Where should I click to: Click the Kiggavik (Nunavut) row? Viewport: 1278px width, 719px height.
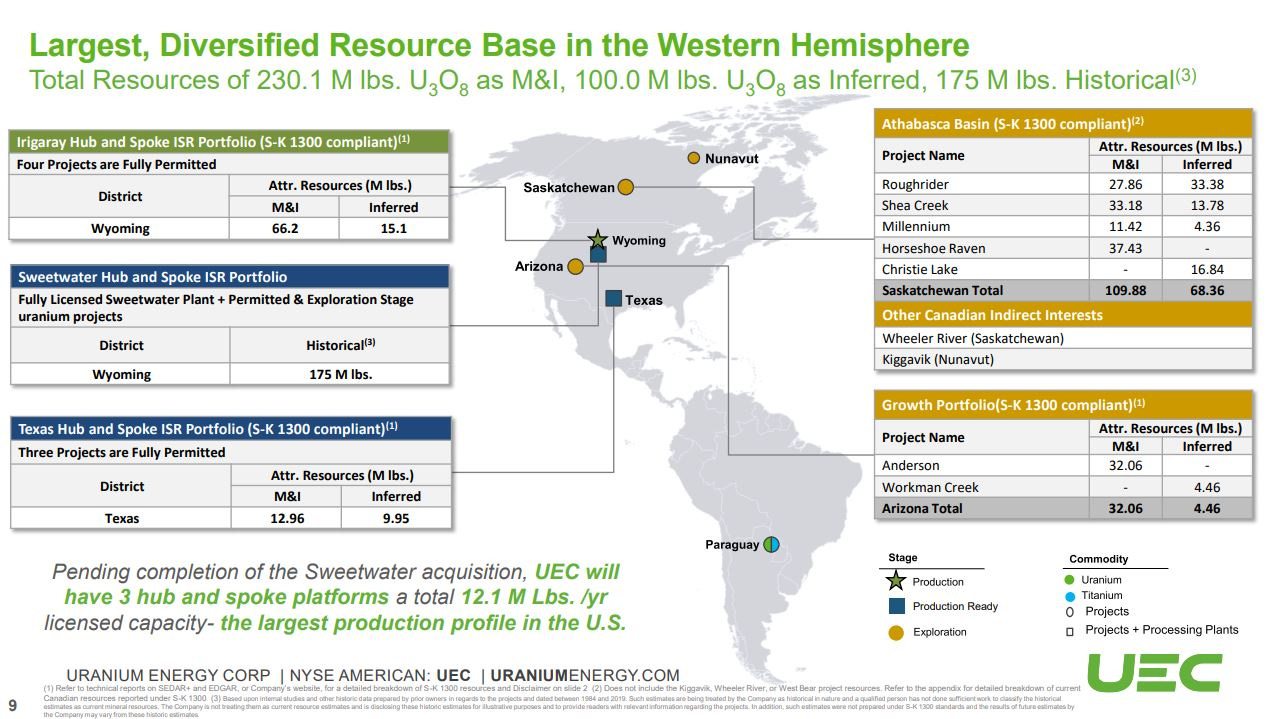[1063, 359]
